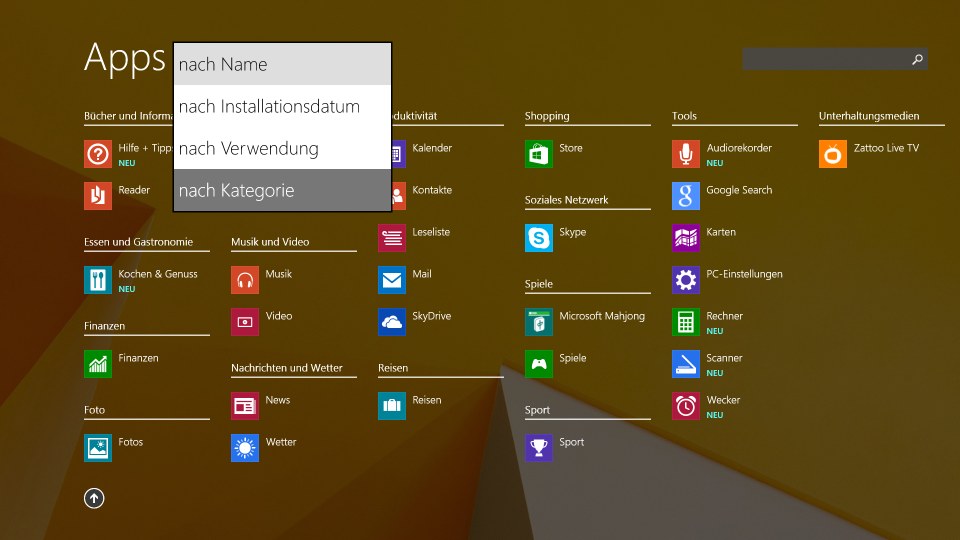The image size is (960, 540).
Task: Open PC-Einstellungen gear icon
Action: (686, 280)
